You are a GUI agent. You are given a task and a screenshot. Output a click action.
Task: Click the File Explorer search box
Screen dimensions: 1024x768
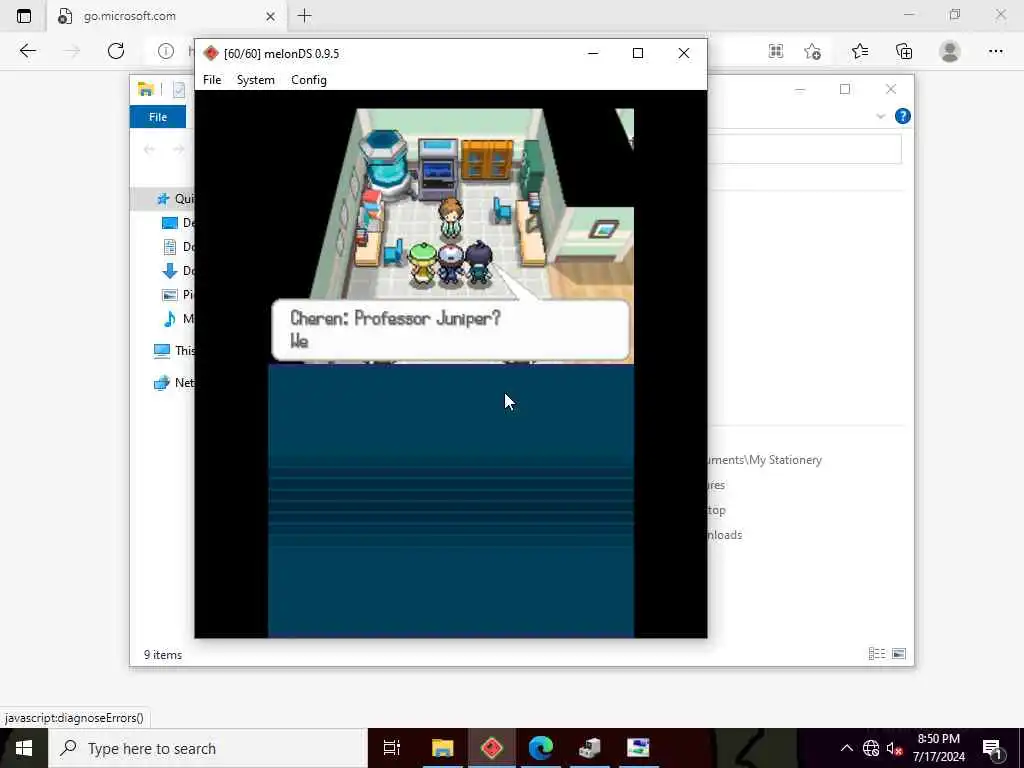pyautogui.click(x=805, y=150)
